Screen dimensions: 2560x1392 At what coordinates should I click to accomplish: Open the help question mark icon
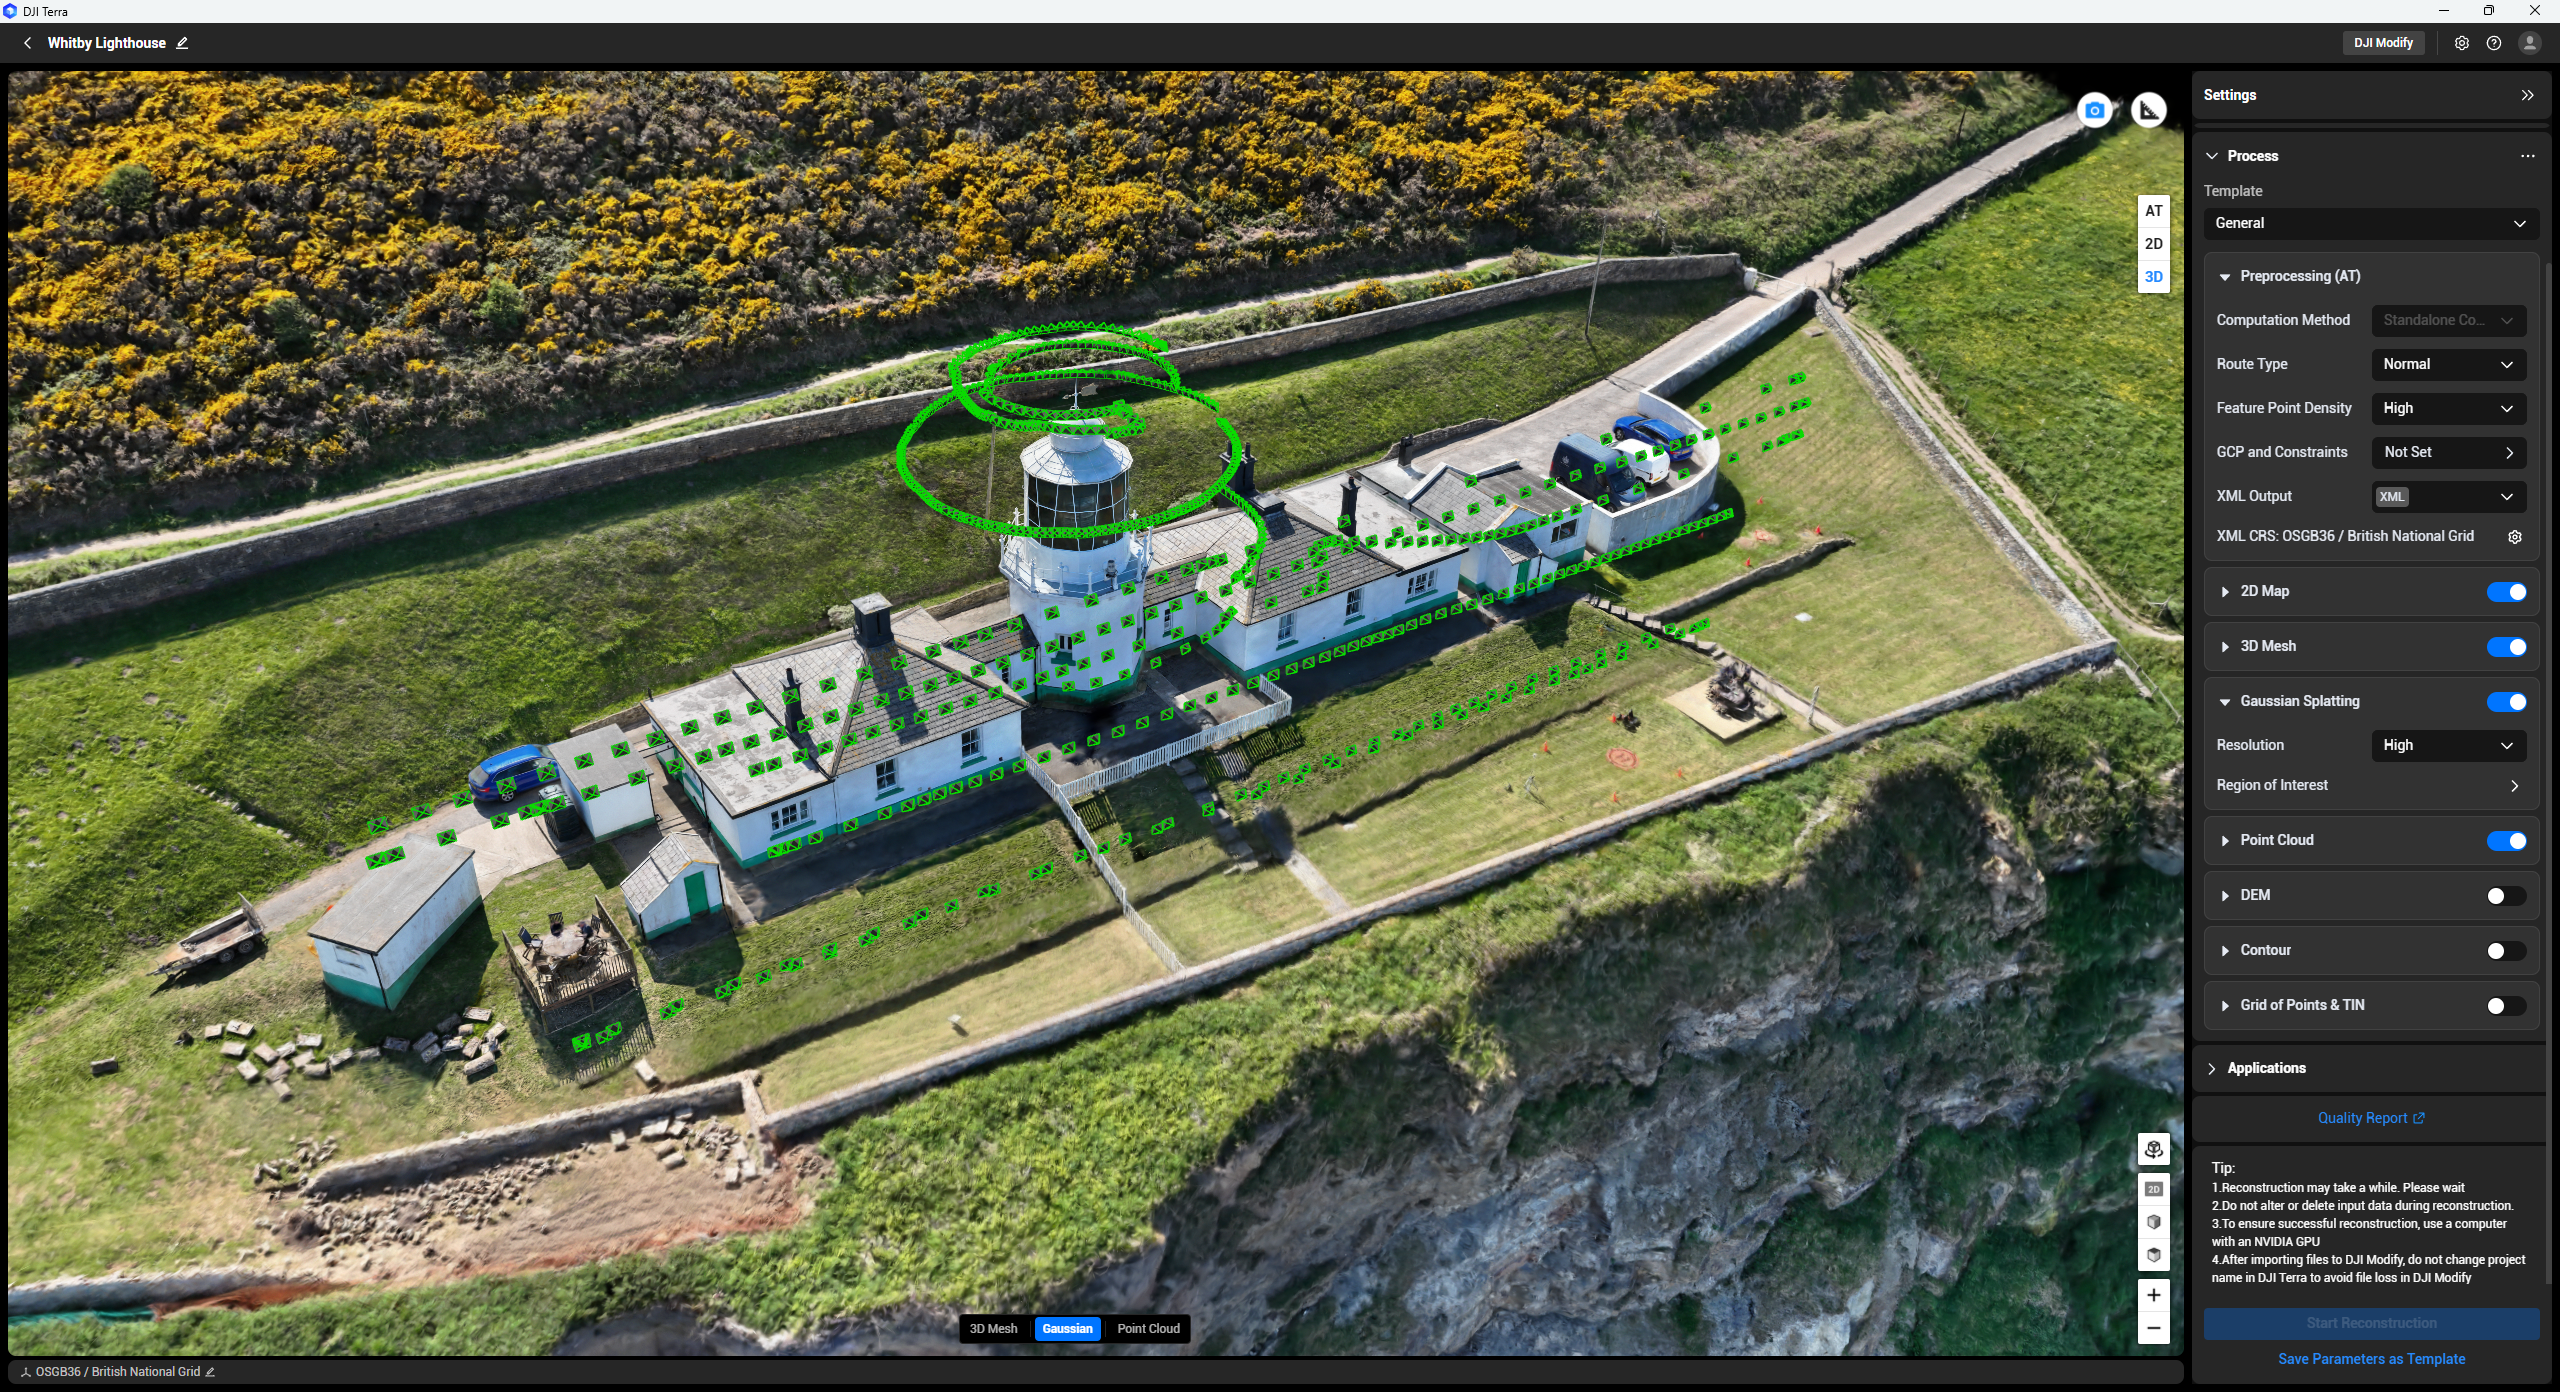click(x=2494, y=43)
